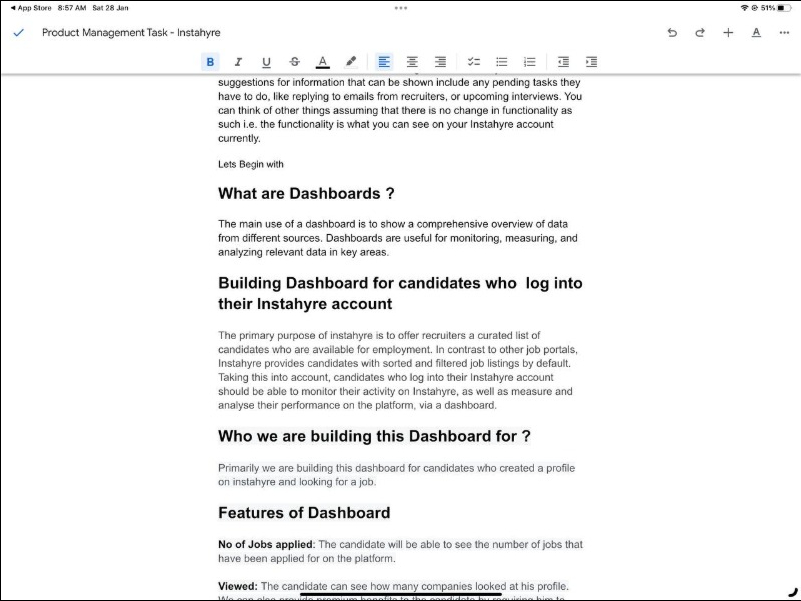Align text to the left
Viewport: 801px width, 601px height.
tap(384, 62)
